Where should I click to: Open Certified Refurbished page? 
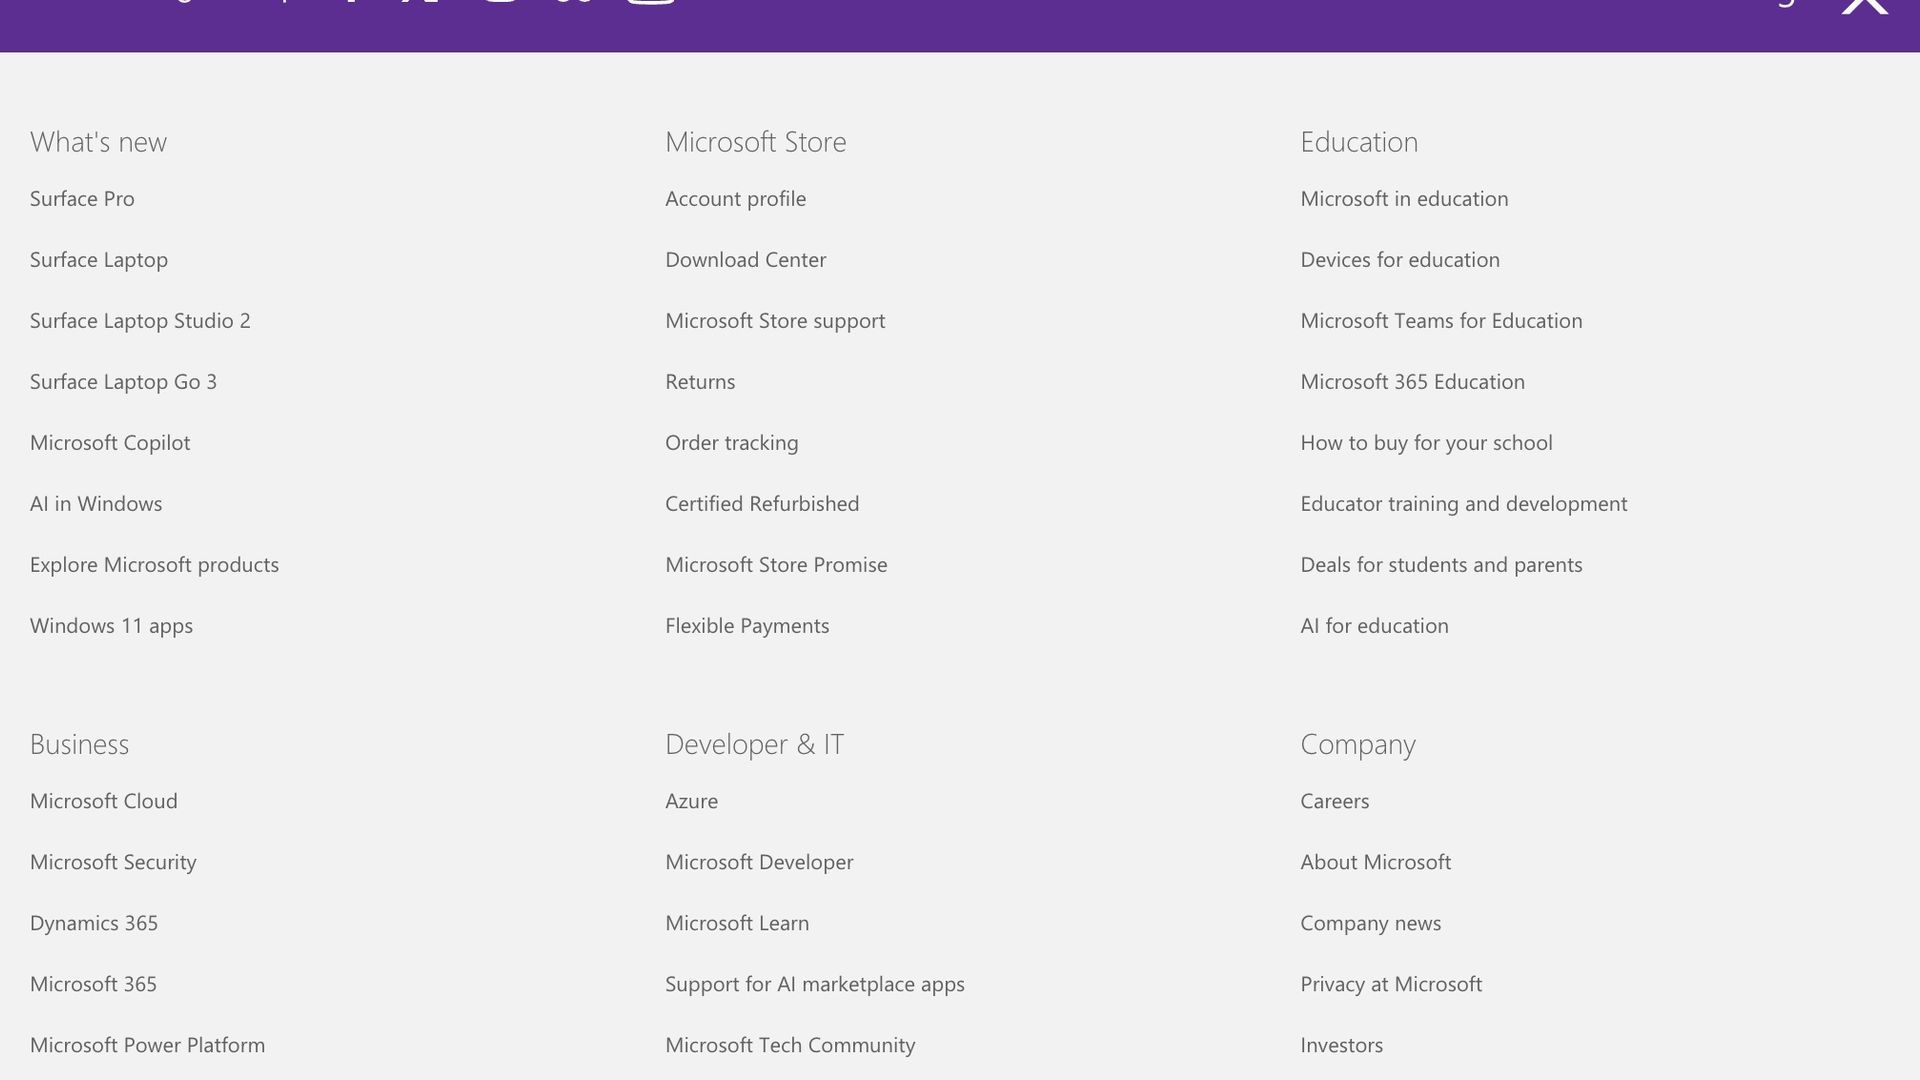point(761,504)
